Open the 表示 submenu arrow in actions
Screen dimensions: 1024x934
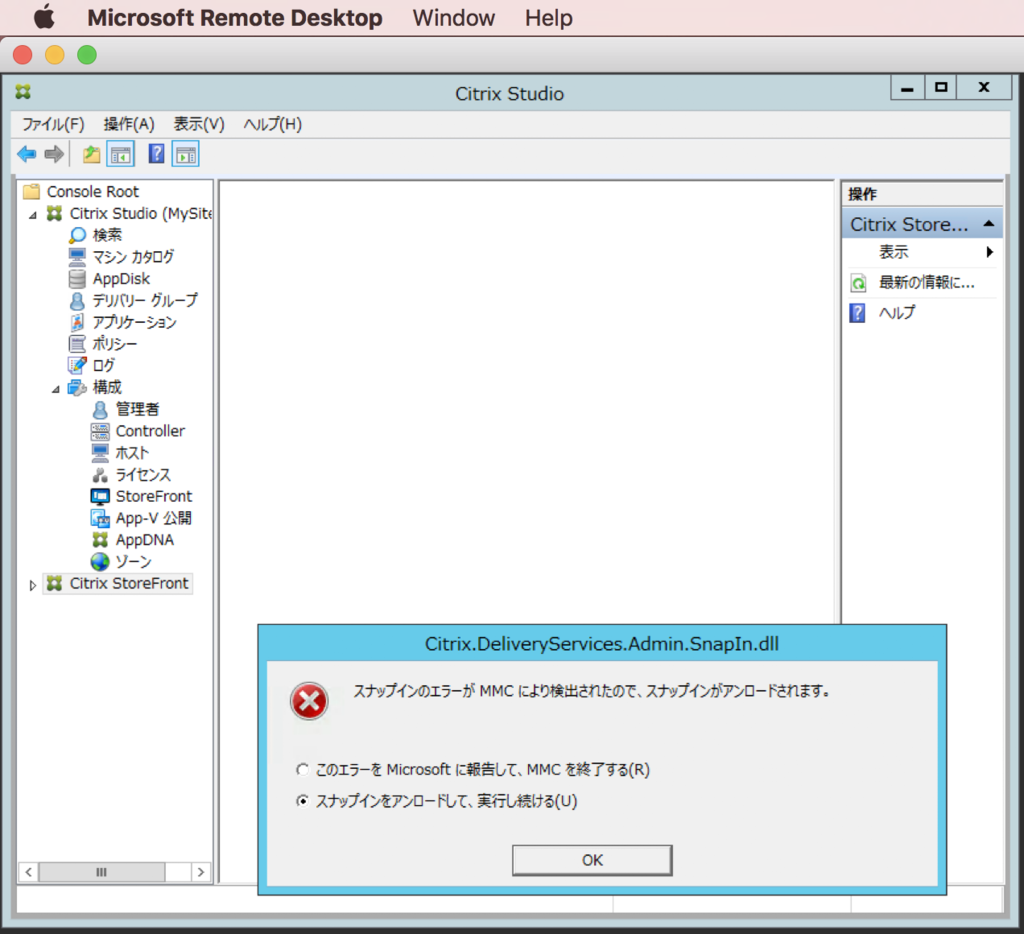[990, 252]
